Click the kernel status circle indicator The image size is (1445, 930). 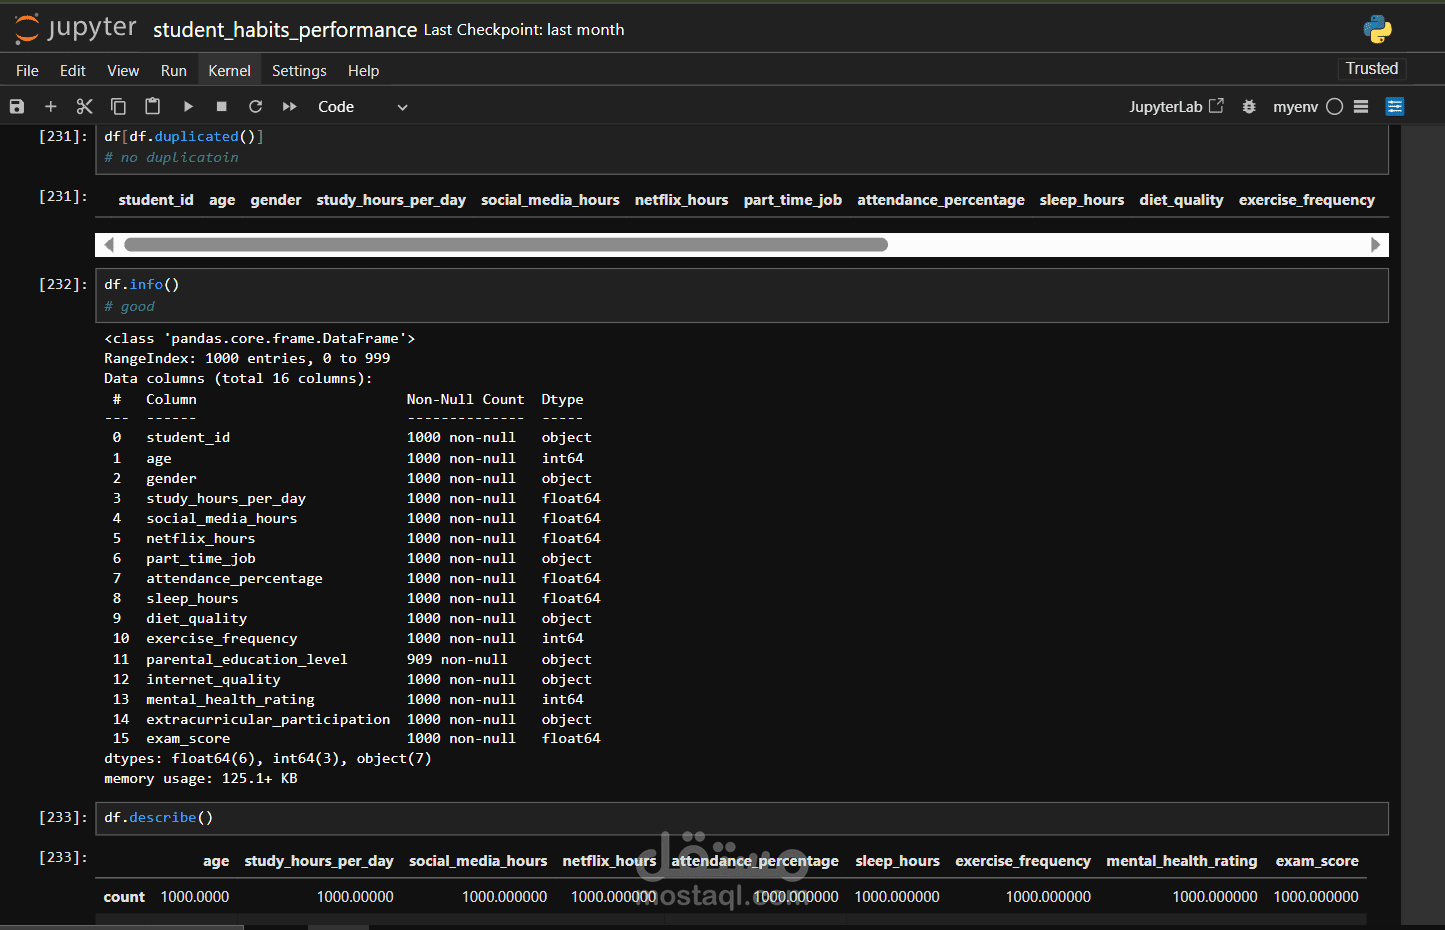(1334, 106)
